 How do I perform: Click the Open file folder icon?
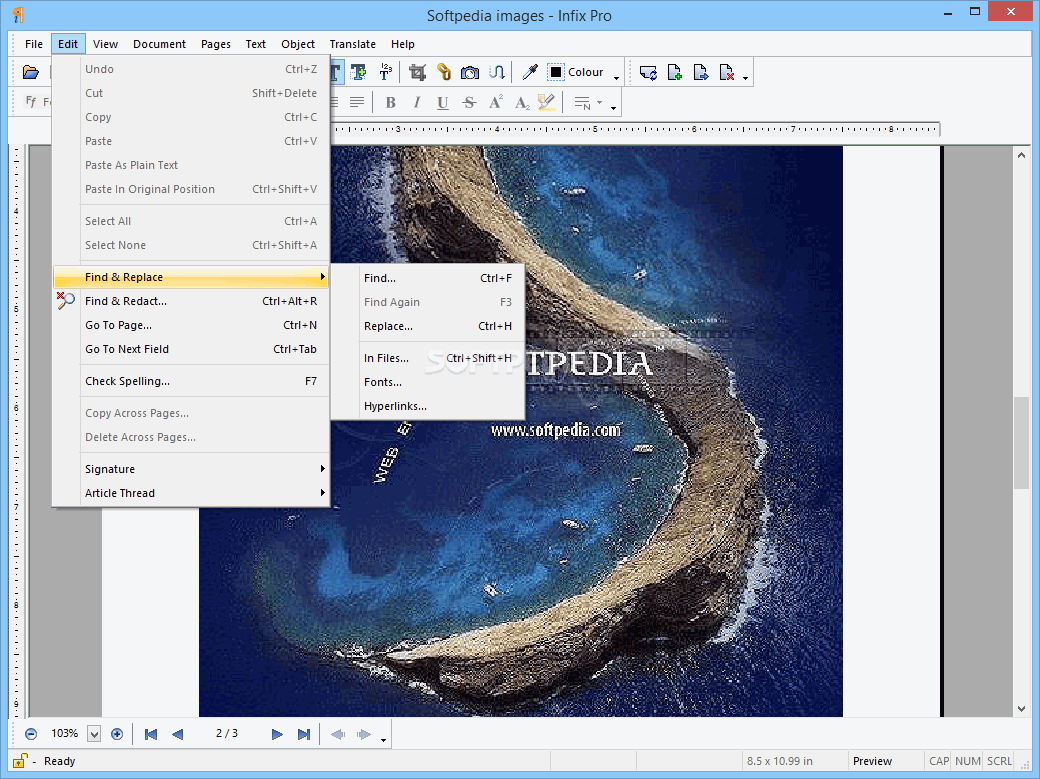(x=31, y=72)
